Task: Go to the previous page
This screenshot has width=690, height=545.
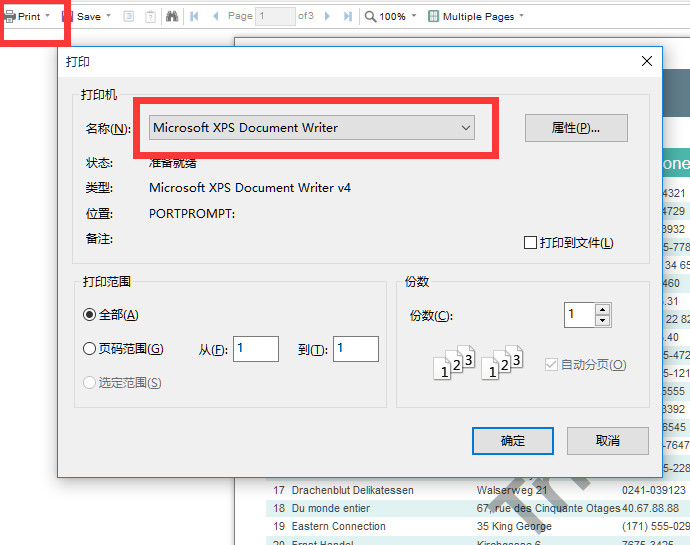Action: (x=215, y=17)
